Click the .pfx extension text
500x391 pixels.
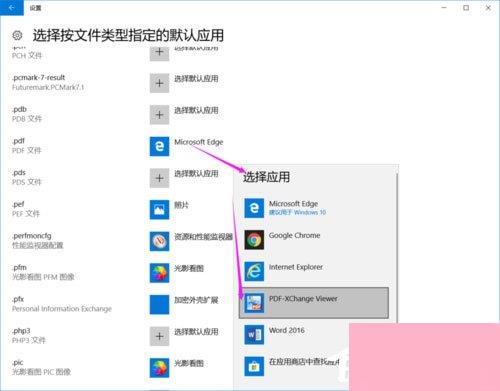(x=18, y=299)
